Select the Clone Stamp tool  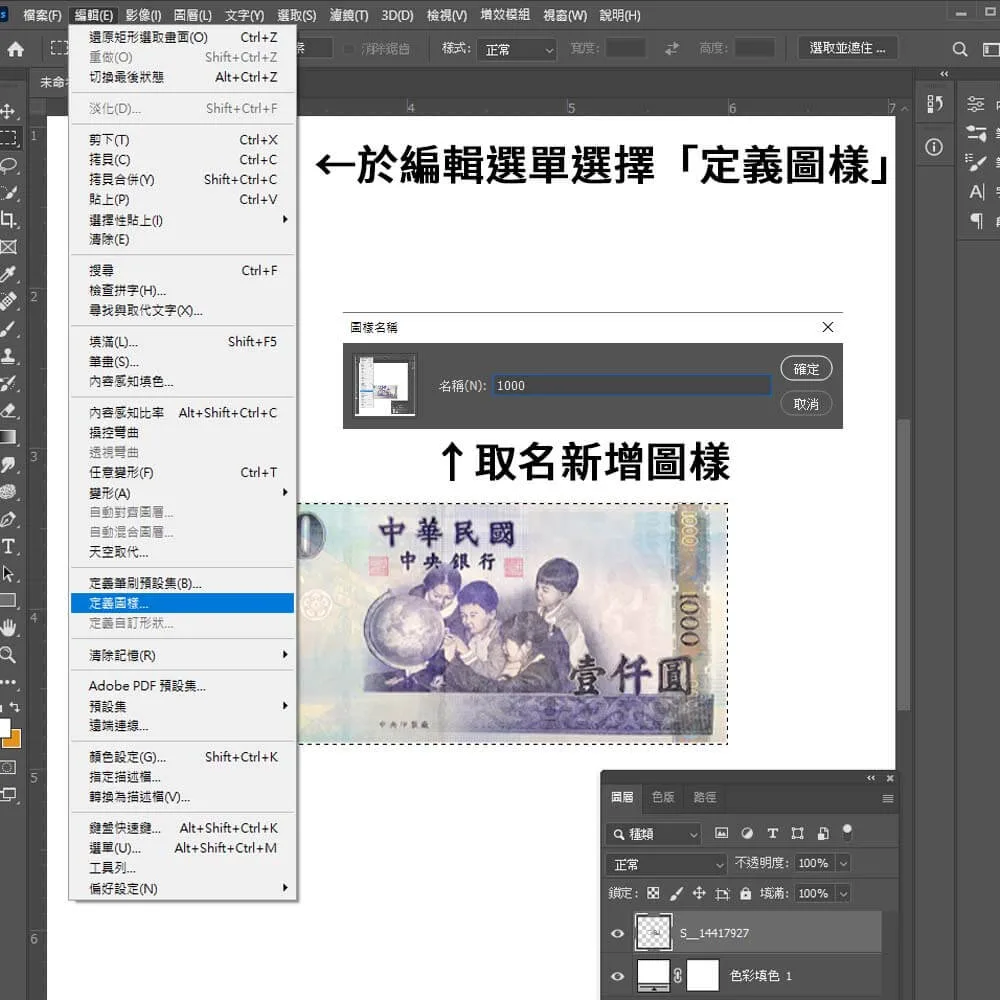click(x=8, y=356)
